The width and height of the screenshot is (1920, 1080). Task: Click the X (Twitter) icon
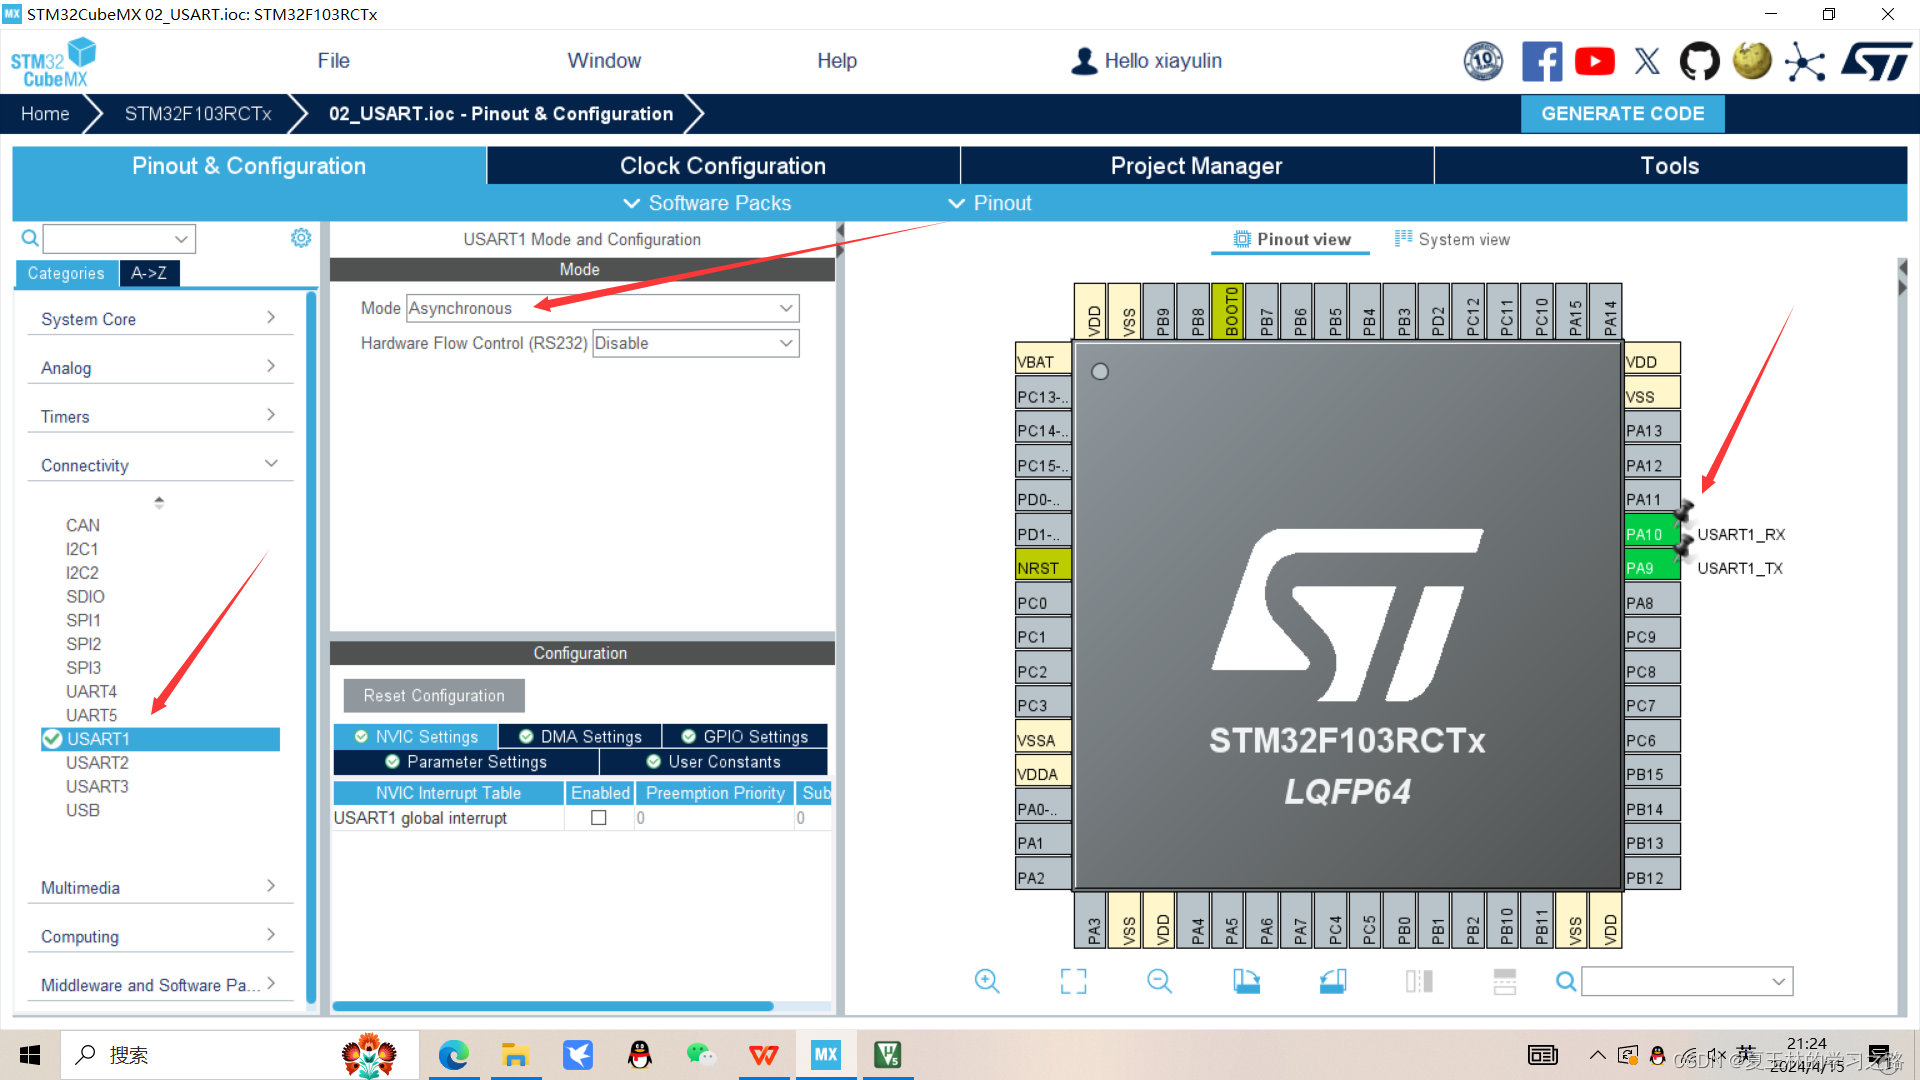(x=1647, y=61)
